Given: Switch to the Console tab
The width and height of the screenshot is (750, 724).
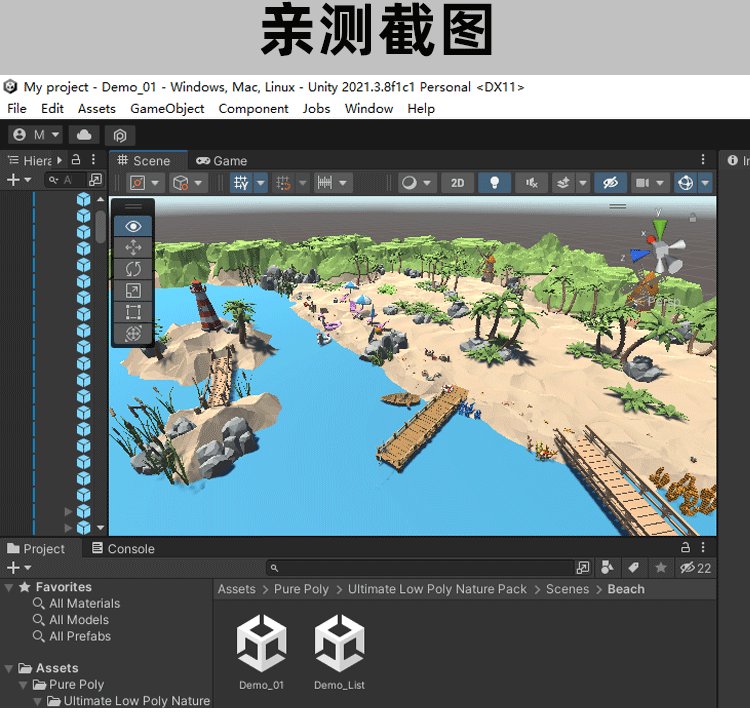Looking at the screenshot, I should pyautogui.click(x=123, y=548).
